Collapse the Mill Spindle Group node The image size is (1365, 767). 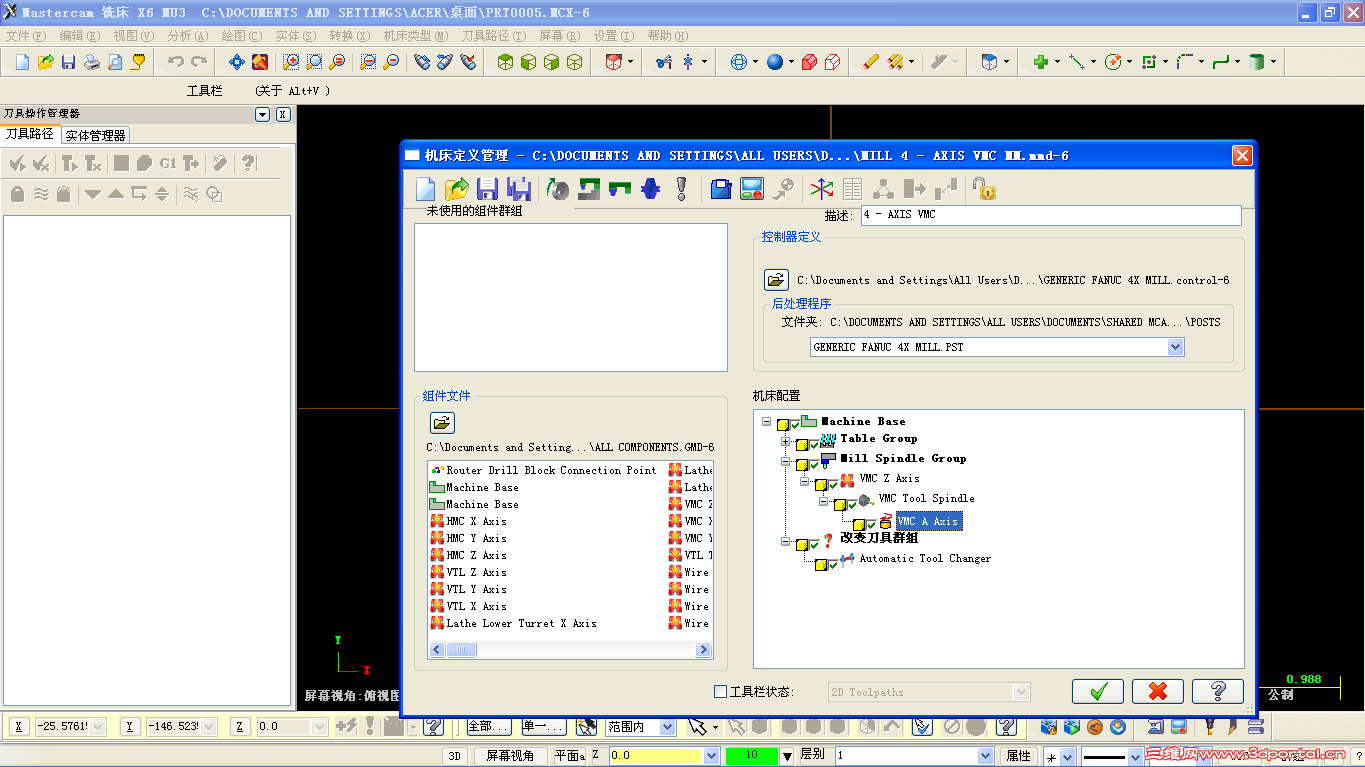point(785,461)
